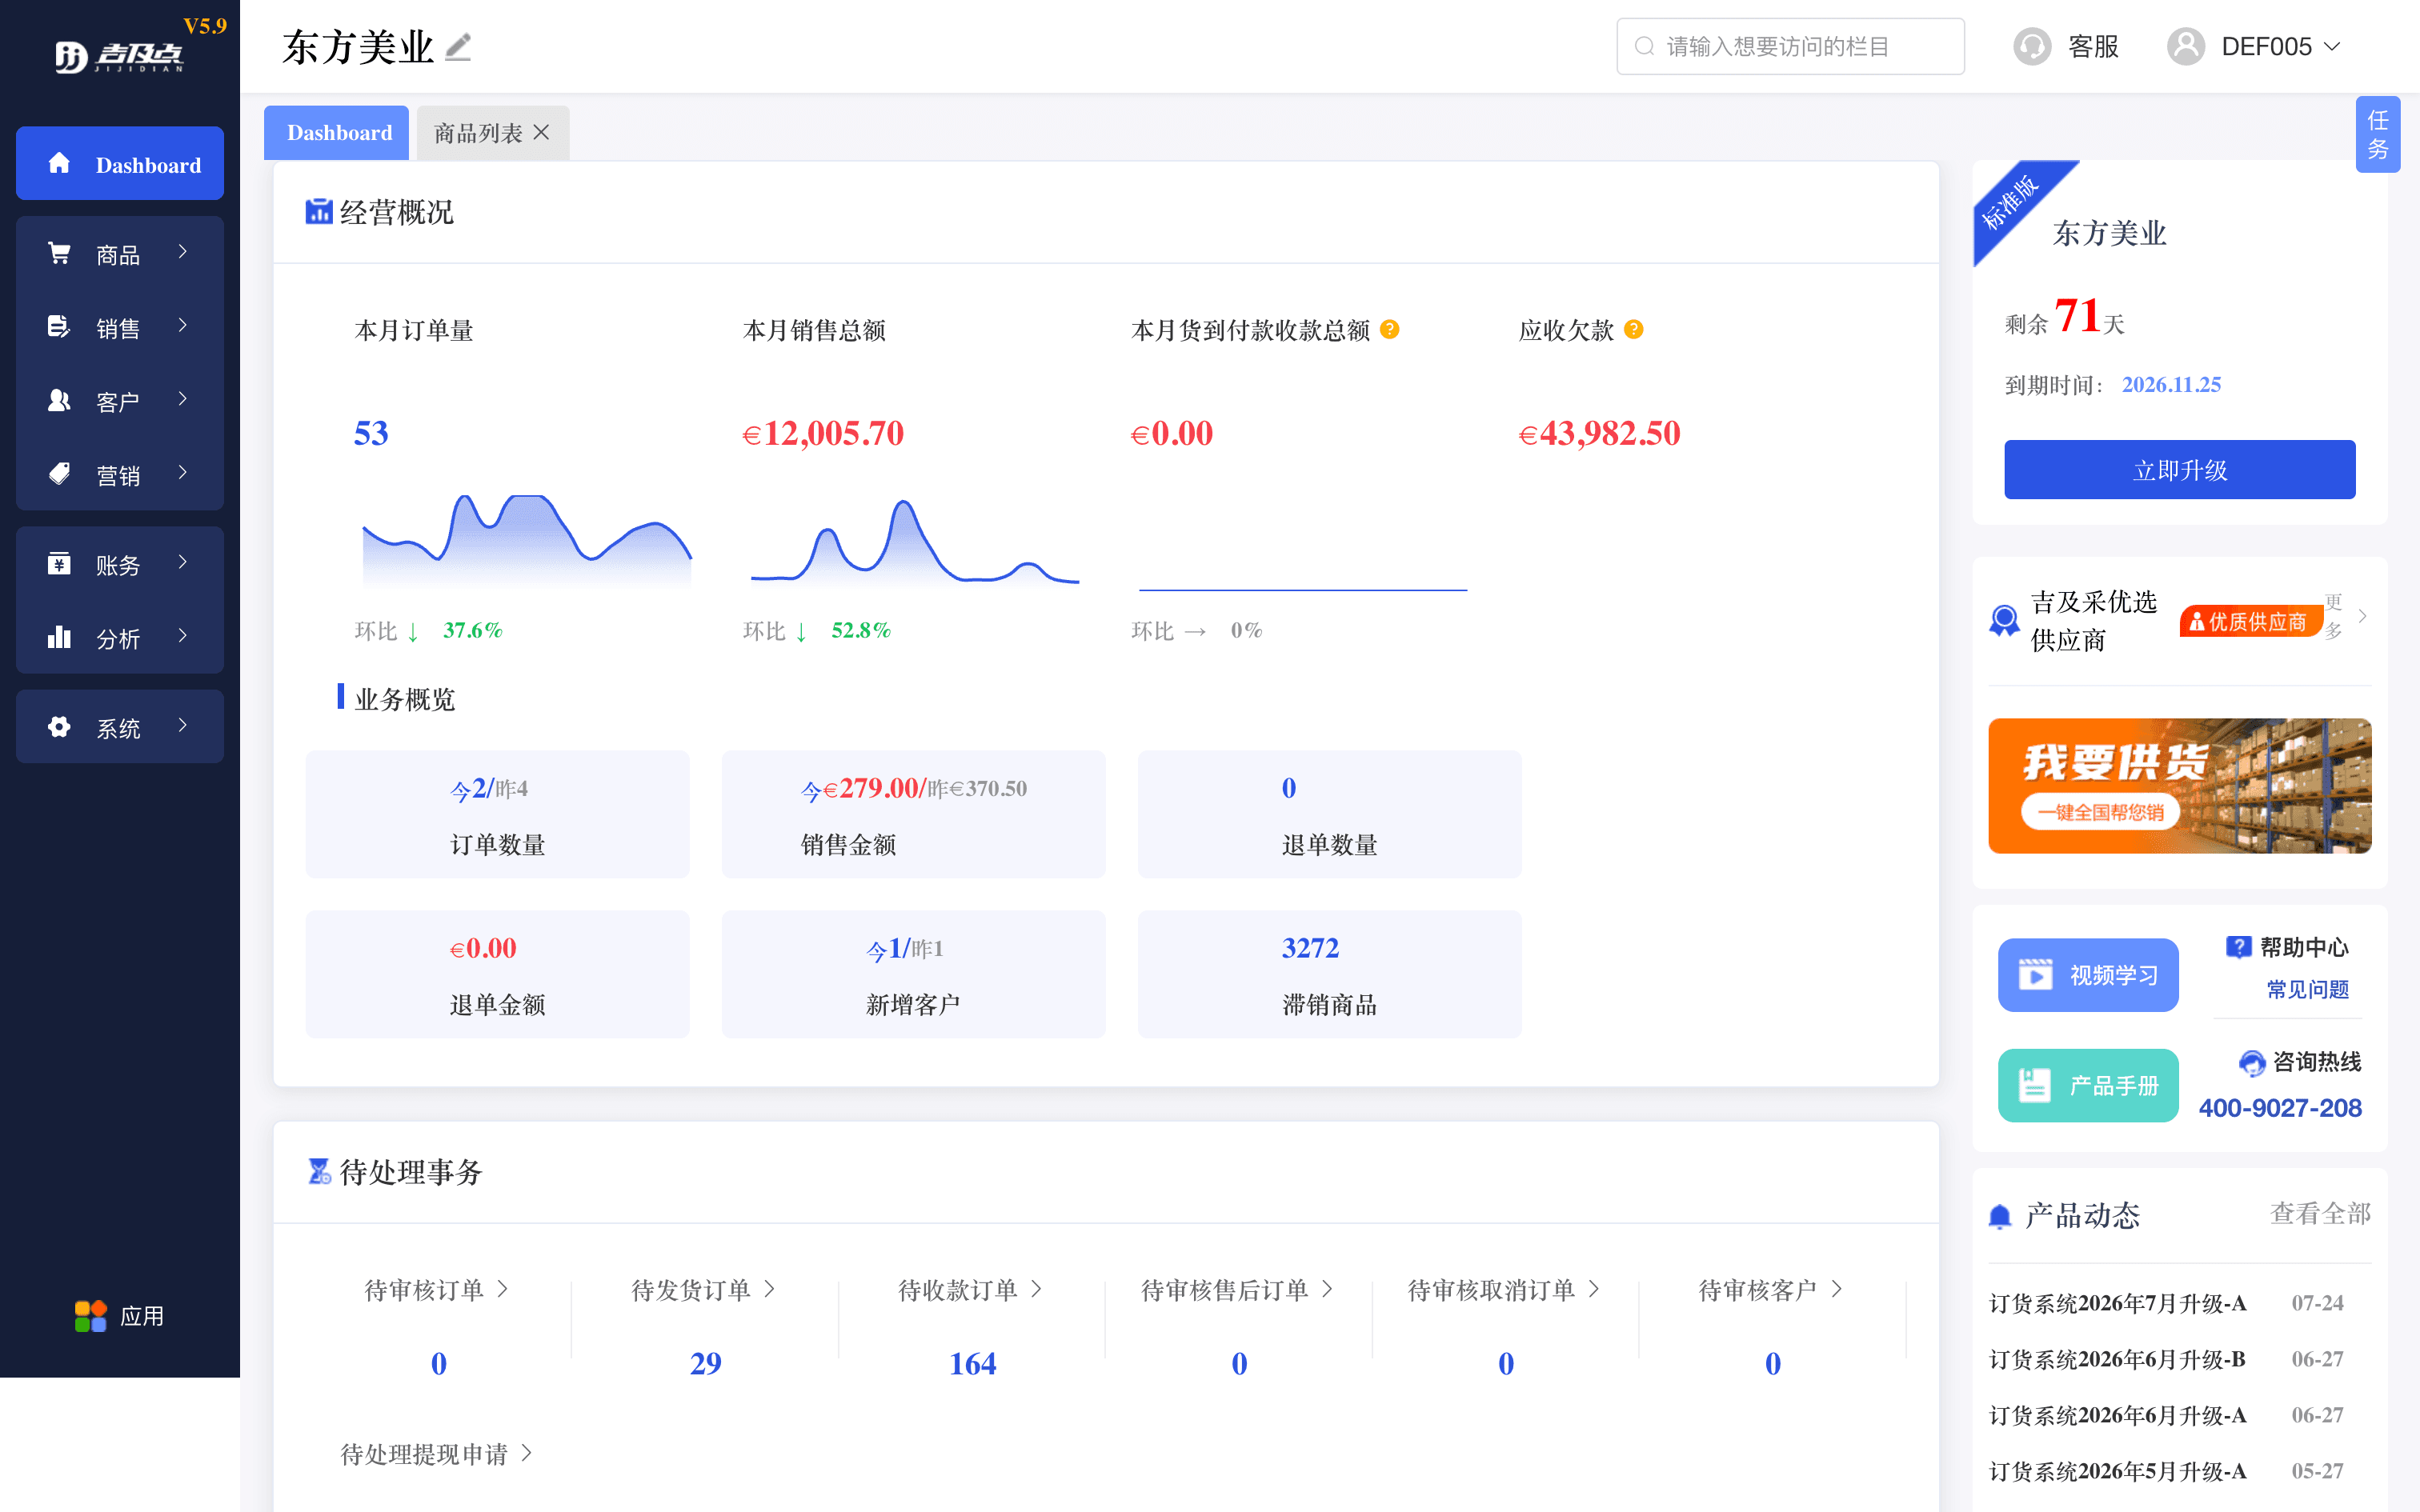Screen dimensions: 2420x1512
Task: Switch to the Dashboard tab
Action: coord(337,133)
